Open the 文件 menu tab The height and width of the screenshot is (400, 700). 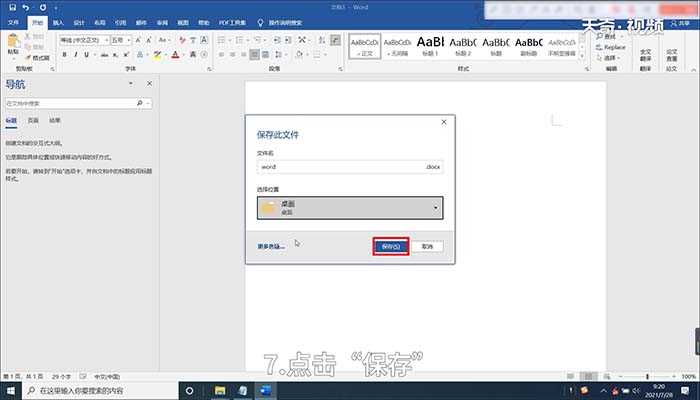click(x=14, y=20)
